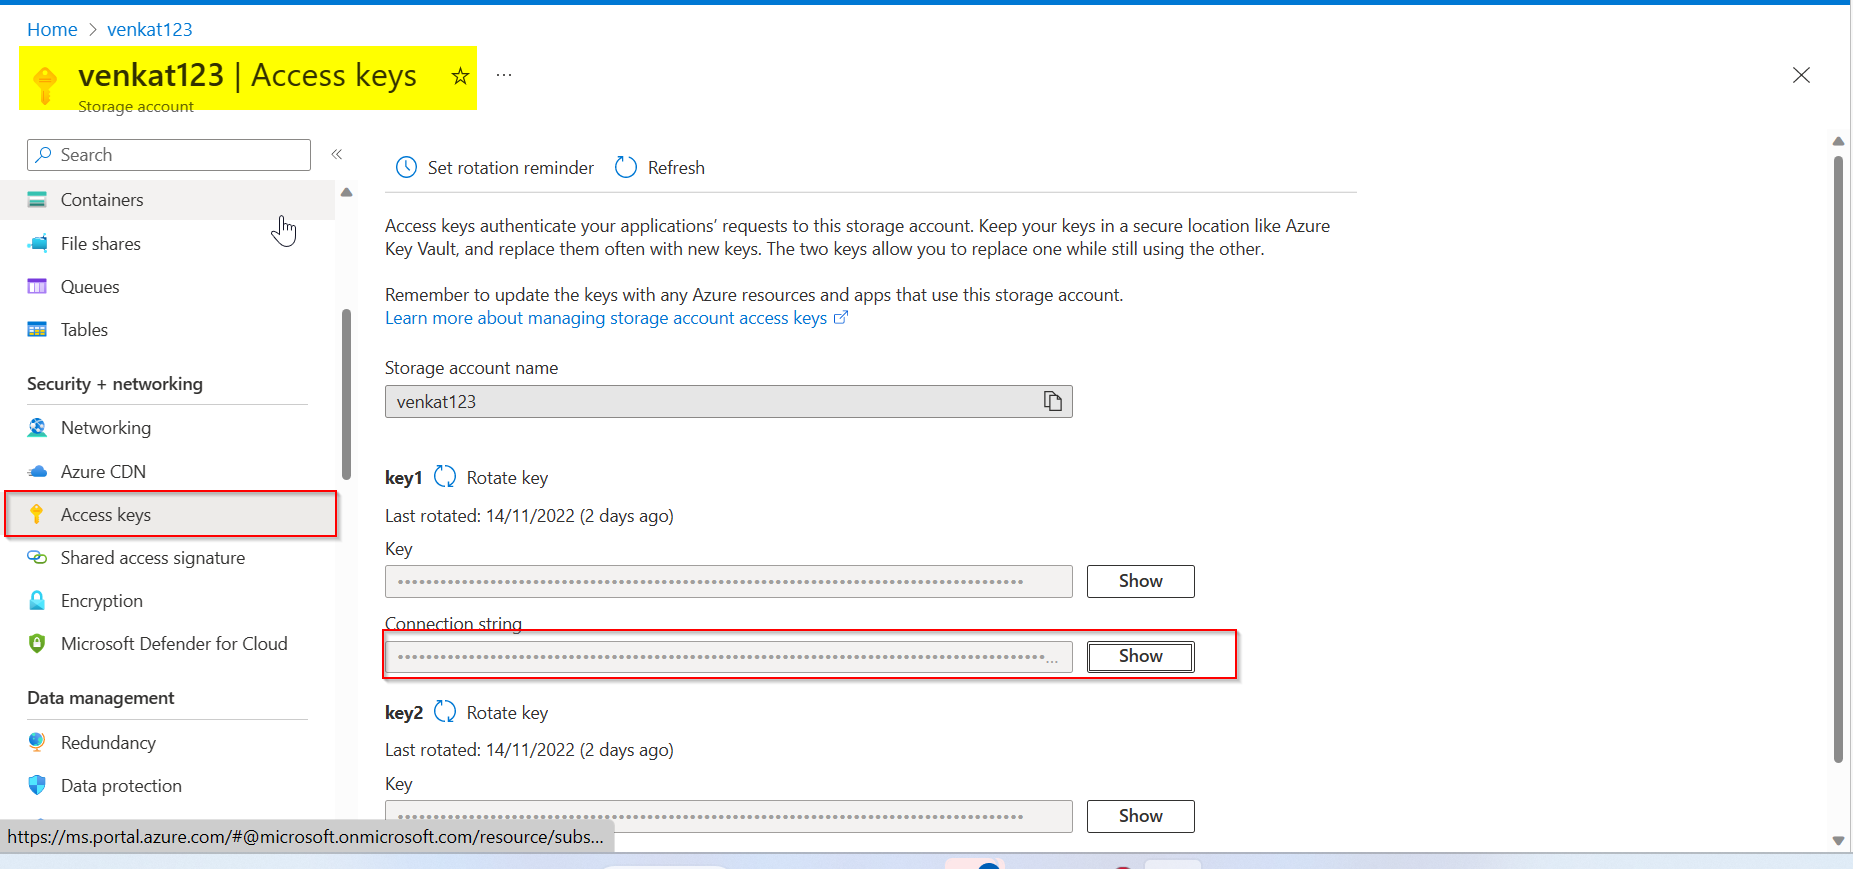Click the Refresh button
1853x869 pixels.
660,168
